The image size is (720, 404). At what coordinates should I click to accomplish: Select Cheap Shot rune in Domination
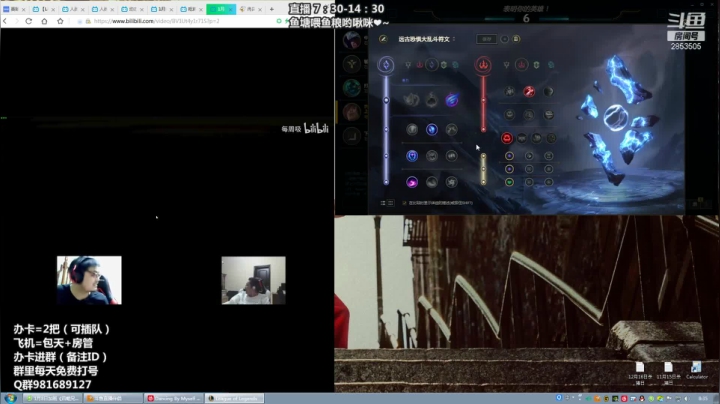[510, 92]
